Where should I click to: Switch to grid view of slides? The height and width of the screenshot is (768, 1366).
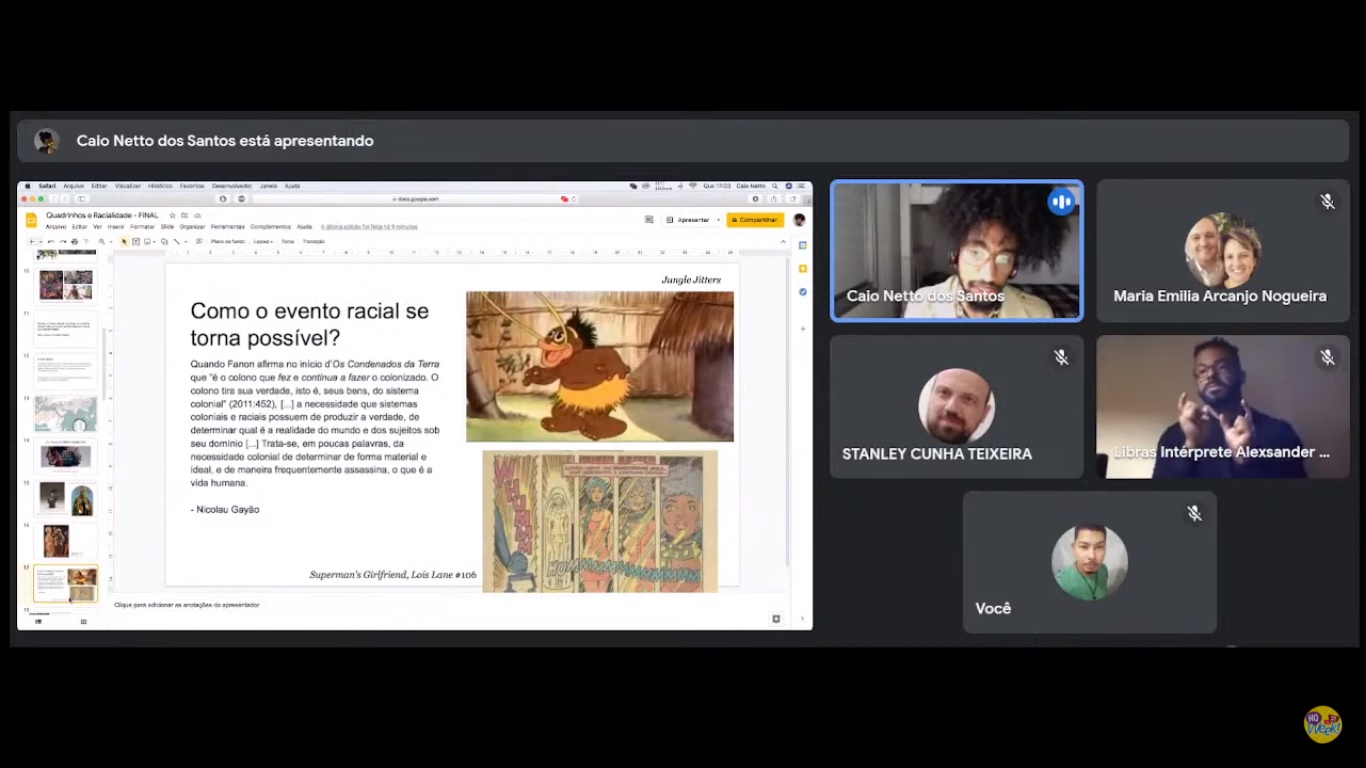point(83,622)
